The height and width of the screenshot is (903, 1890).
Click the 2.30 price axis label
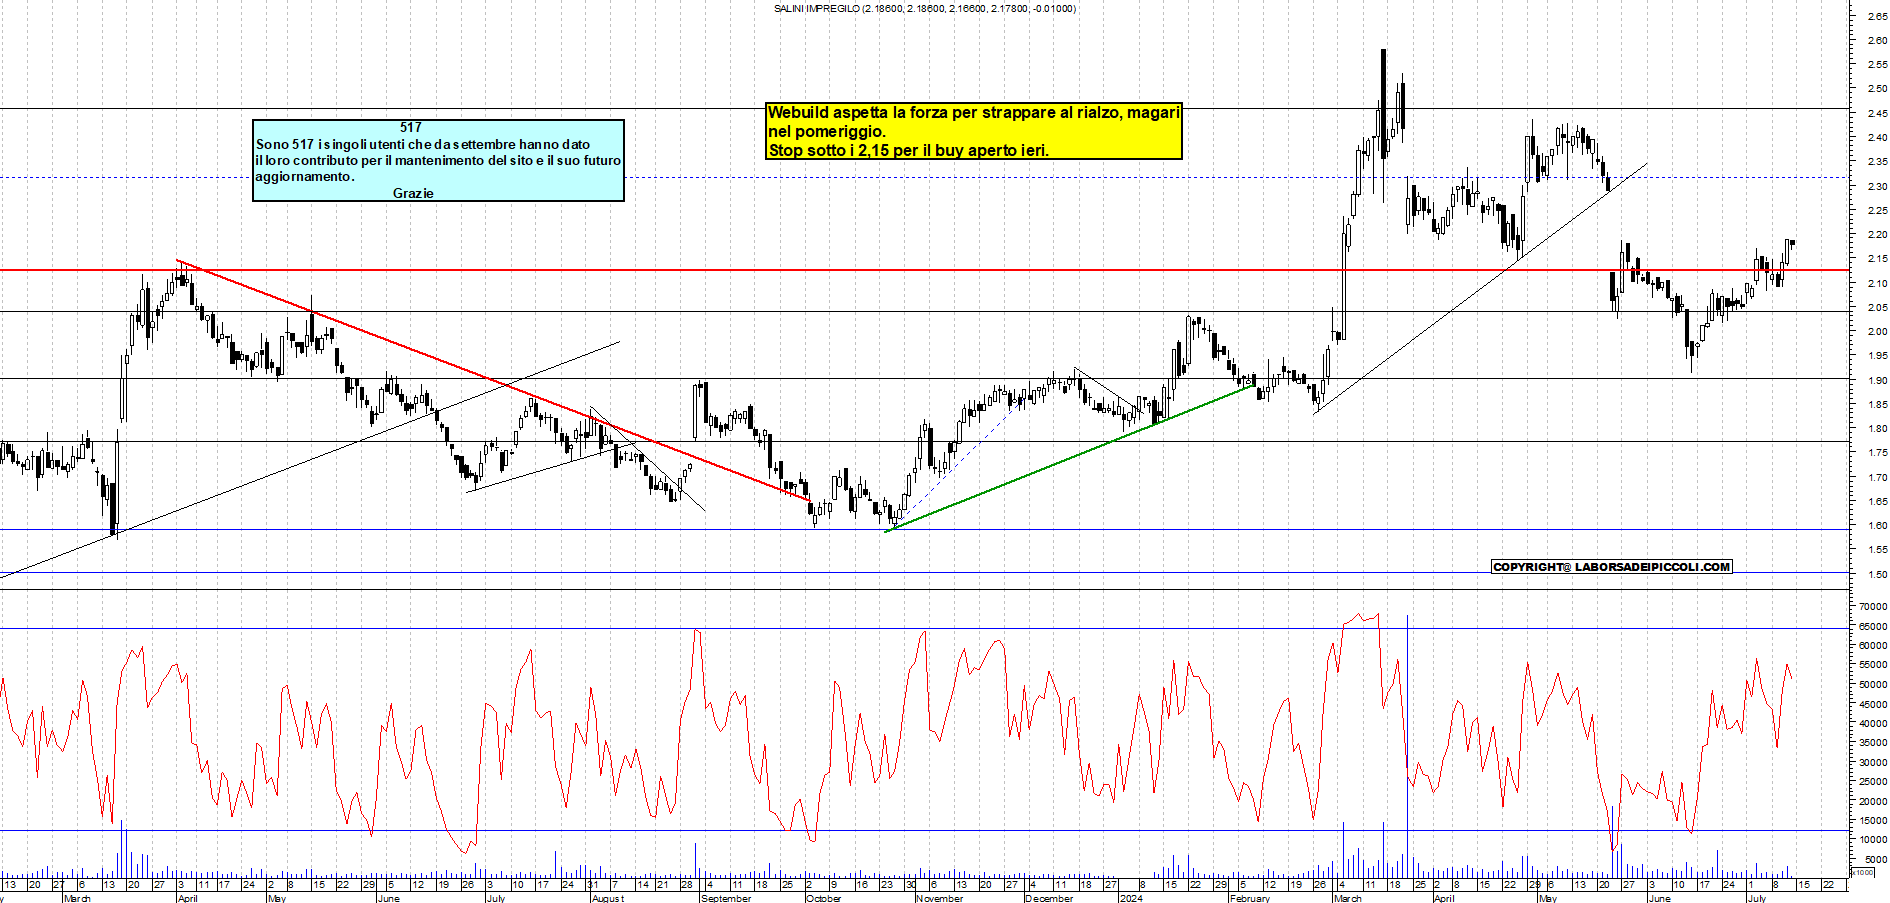tap(1877, 187)
